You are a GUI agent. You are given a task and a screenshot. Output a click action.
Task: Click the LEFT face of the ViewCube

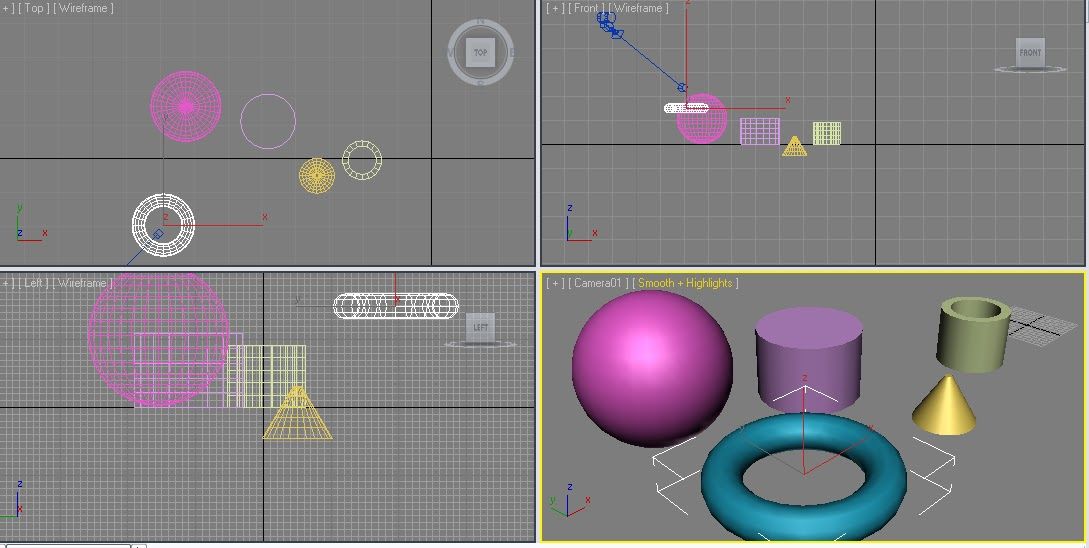pos(480,326)
